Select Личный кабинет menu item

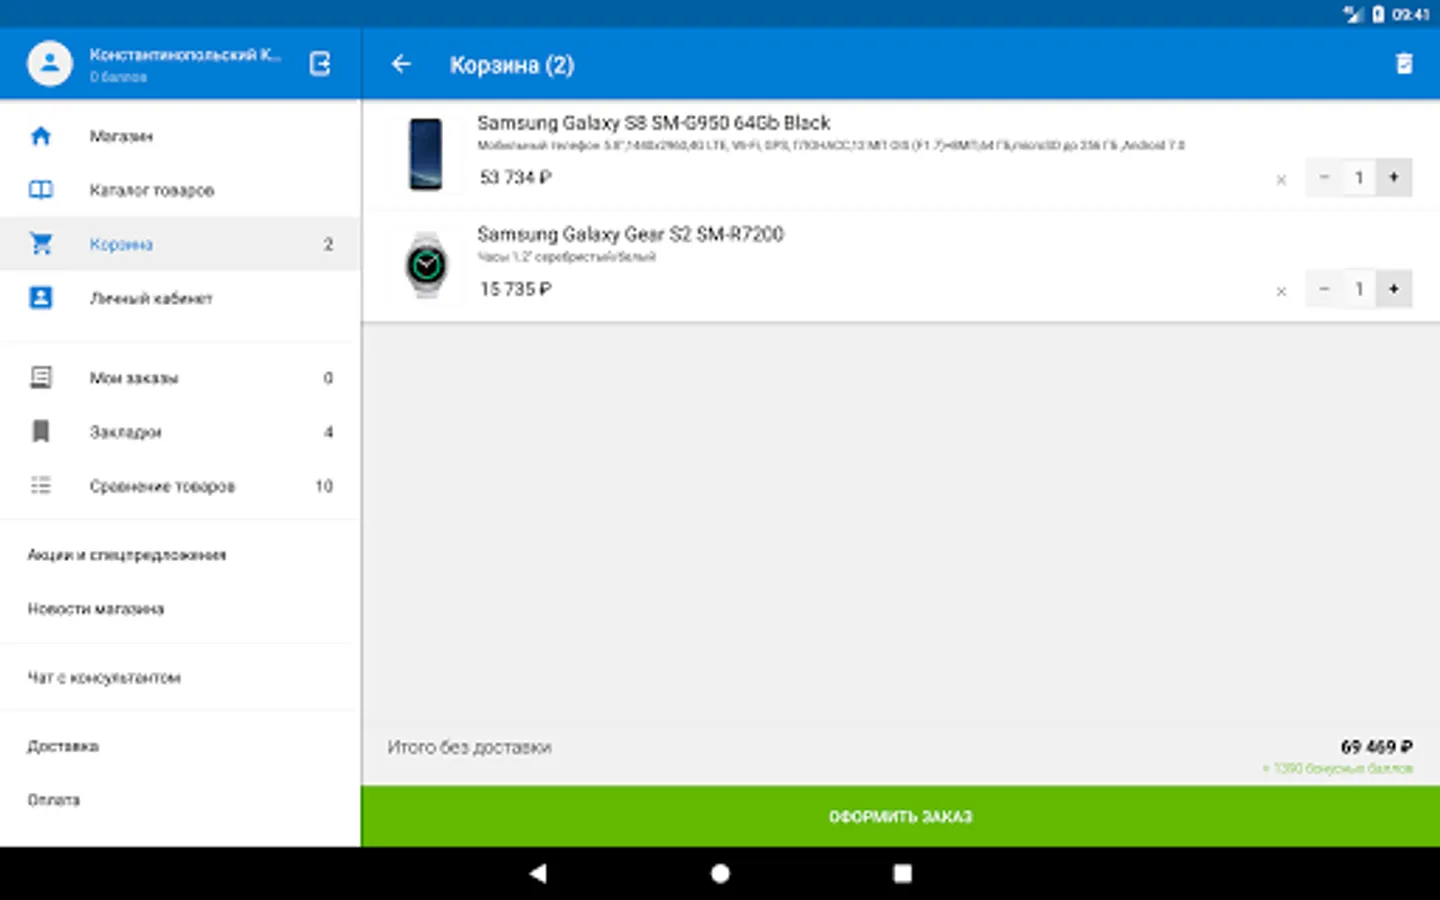point(151,298)
